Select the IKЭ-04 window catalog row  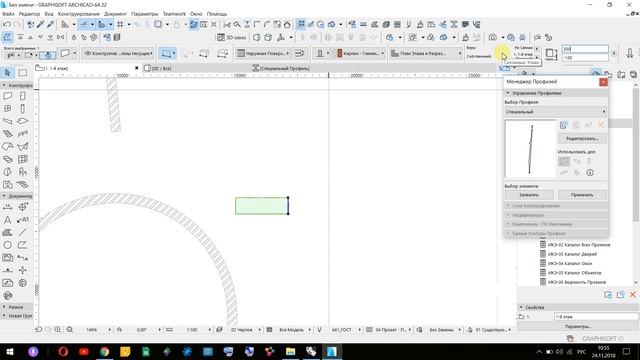pos(569,263)
